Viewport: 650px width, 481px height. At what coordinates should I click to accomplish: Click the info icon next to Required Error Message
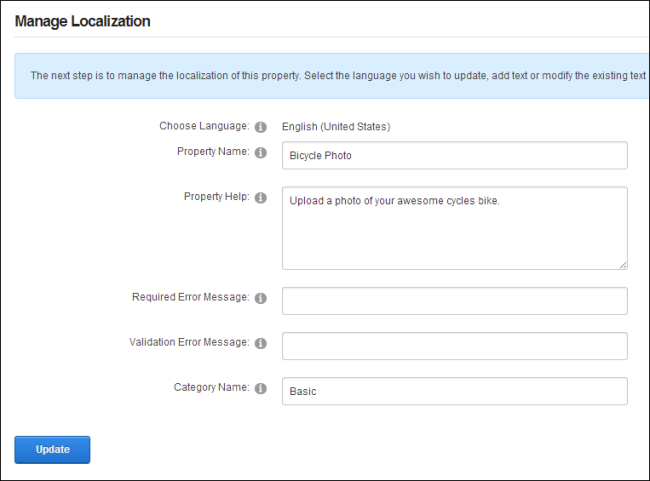pyautogui.click(x=260, y=298)
